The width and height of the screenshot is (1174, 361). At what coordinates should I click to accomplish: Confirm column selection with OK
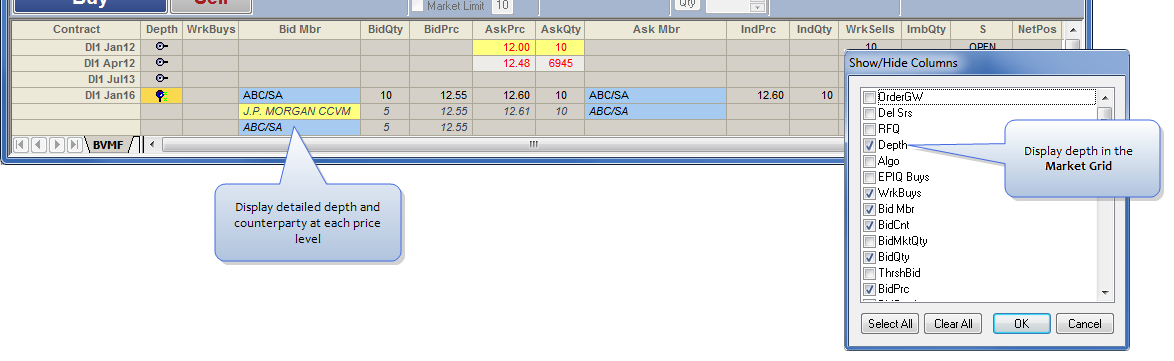1021,324
